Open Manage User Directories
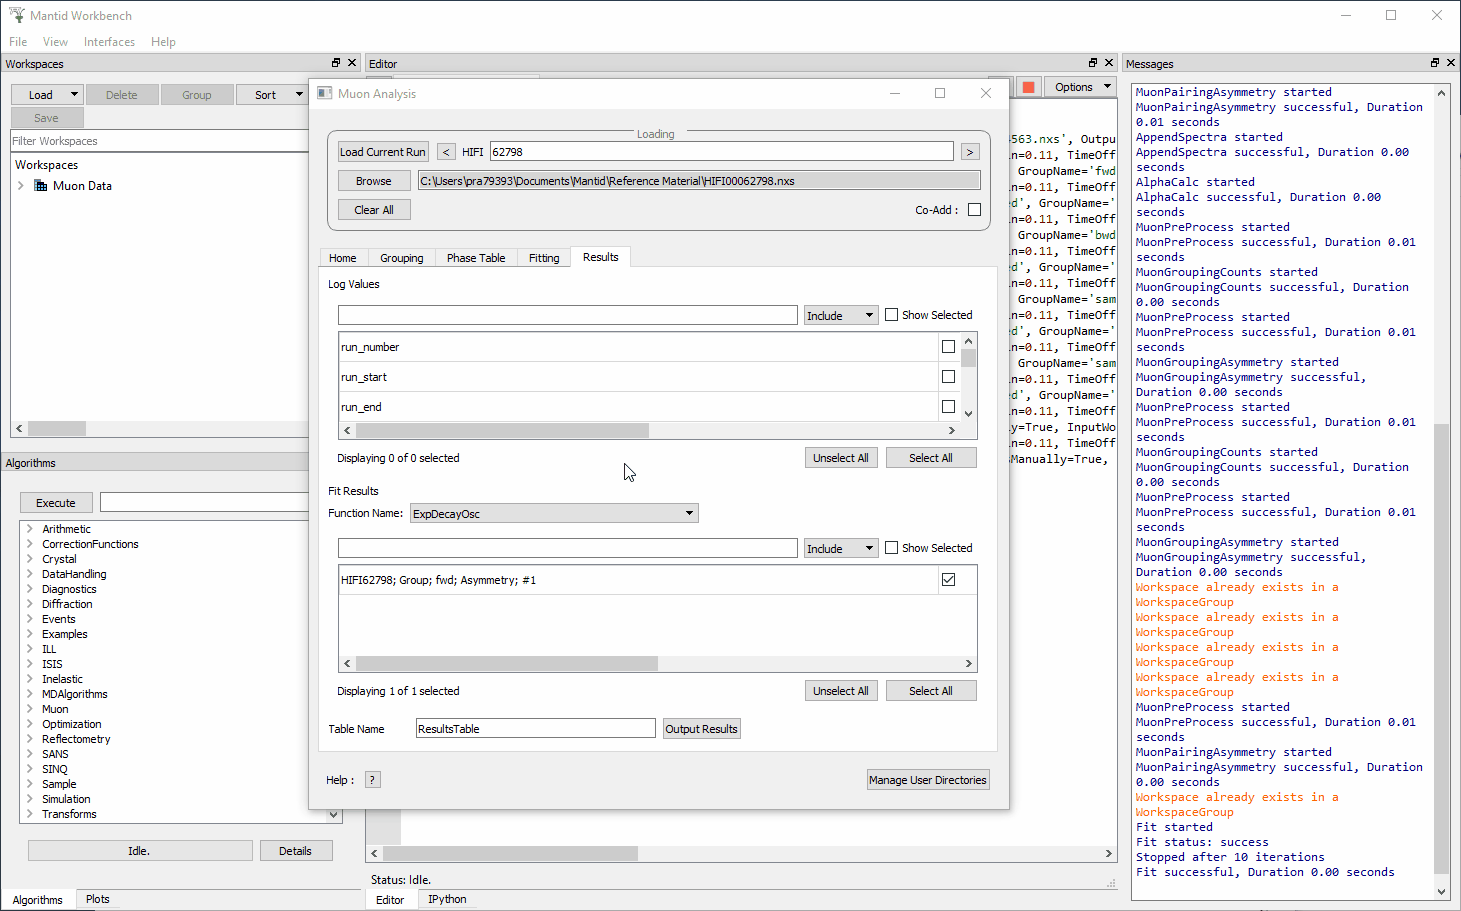Image resolution: width=1461 pixels, height=911 pixels. coord(928,779)
